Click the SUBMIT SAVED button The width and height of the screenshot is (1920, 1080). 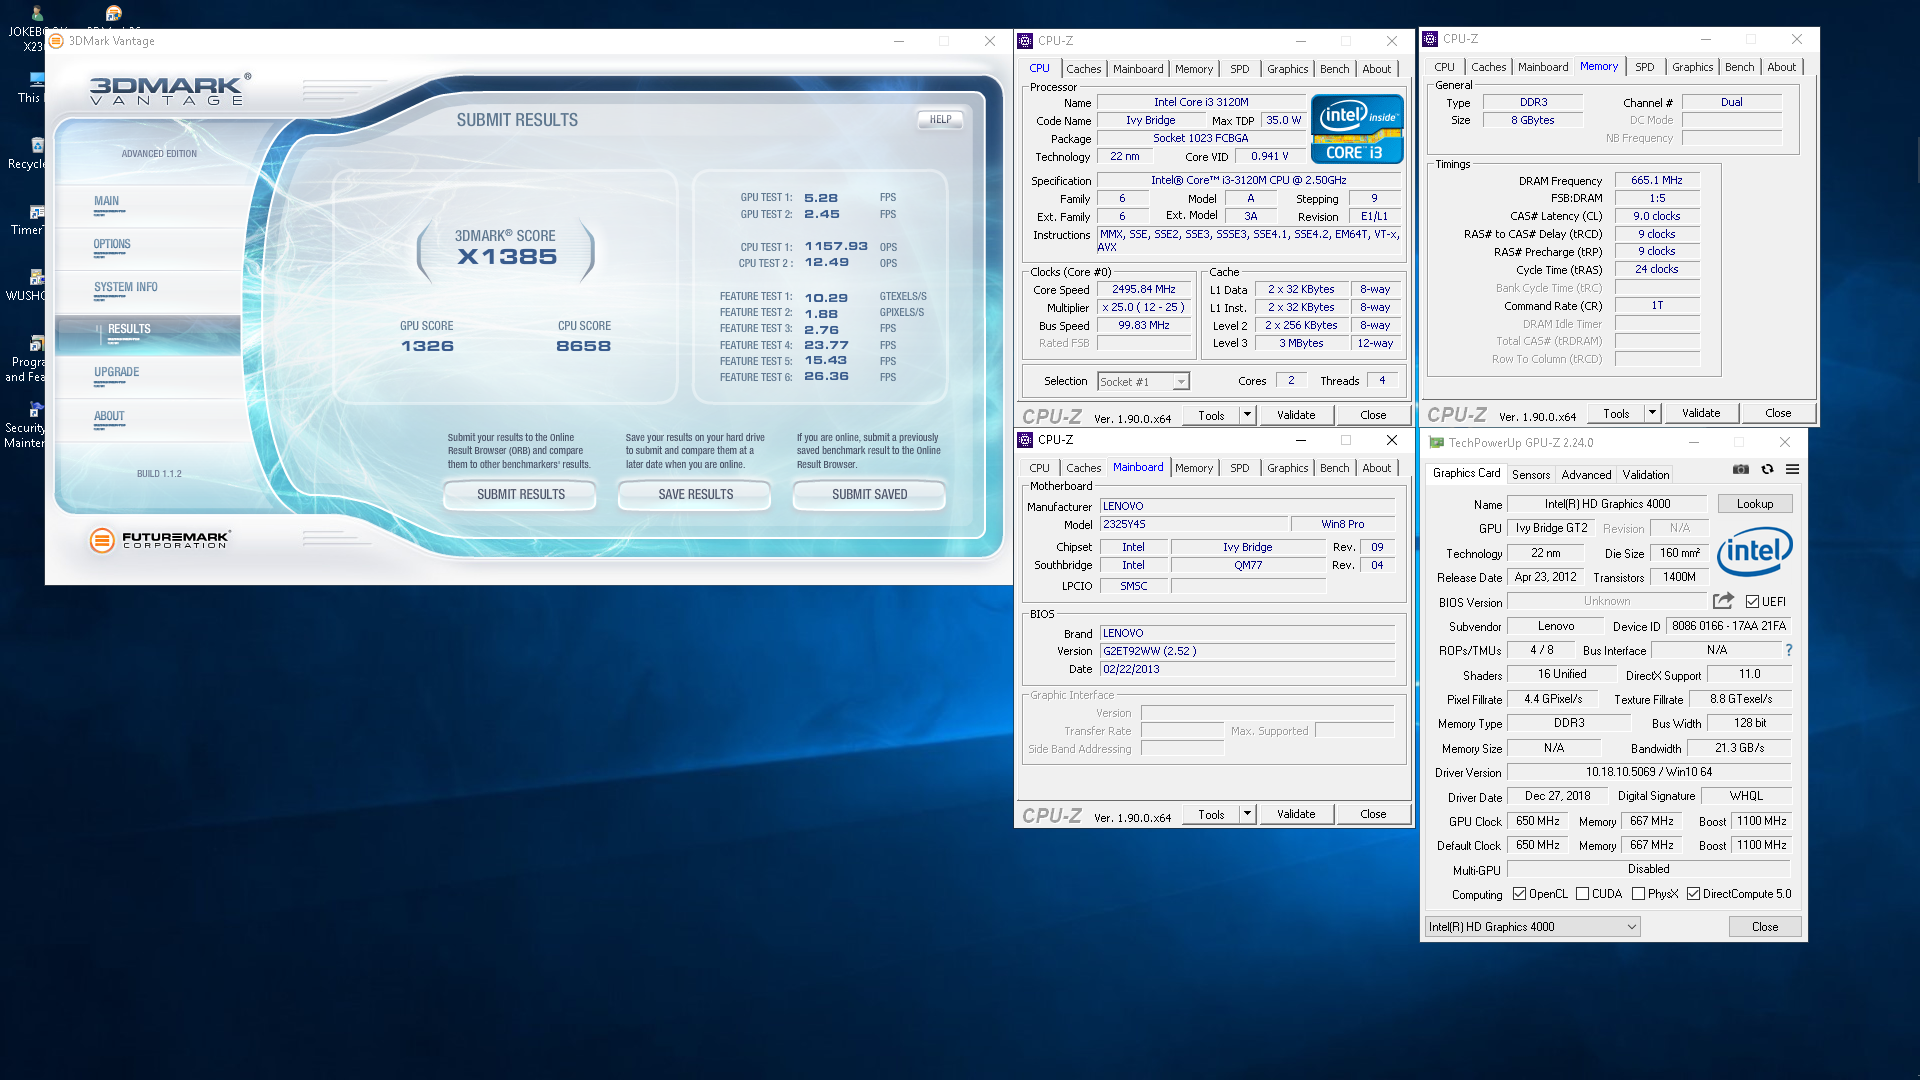click(869, 495)
